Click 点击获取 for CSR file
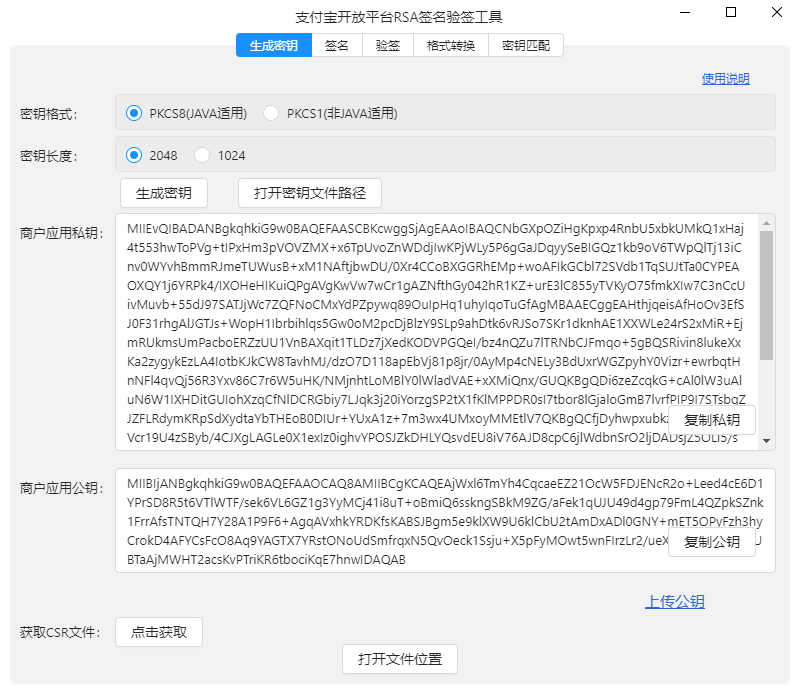 [x=159, y=632]
